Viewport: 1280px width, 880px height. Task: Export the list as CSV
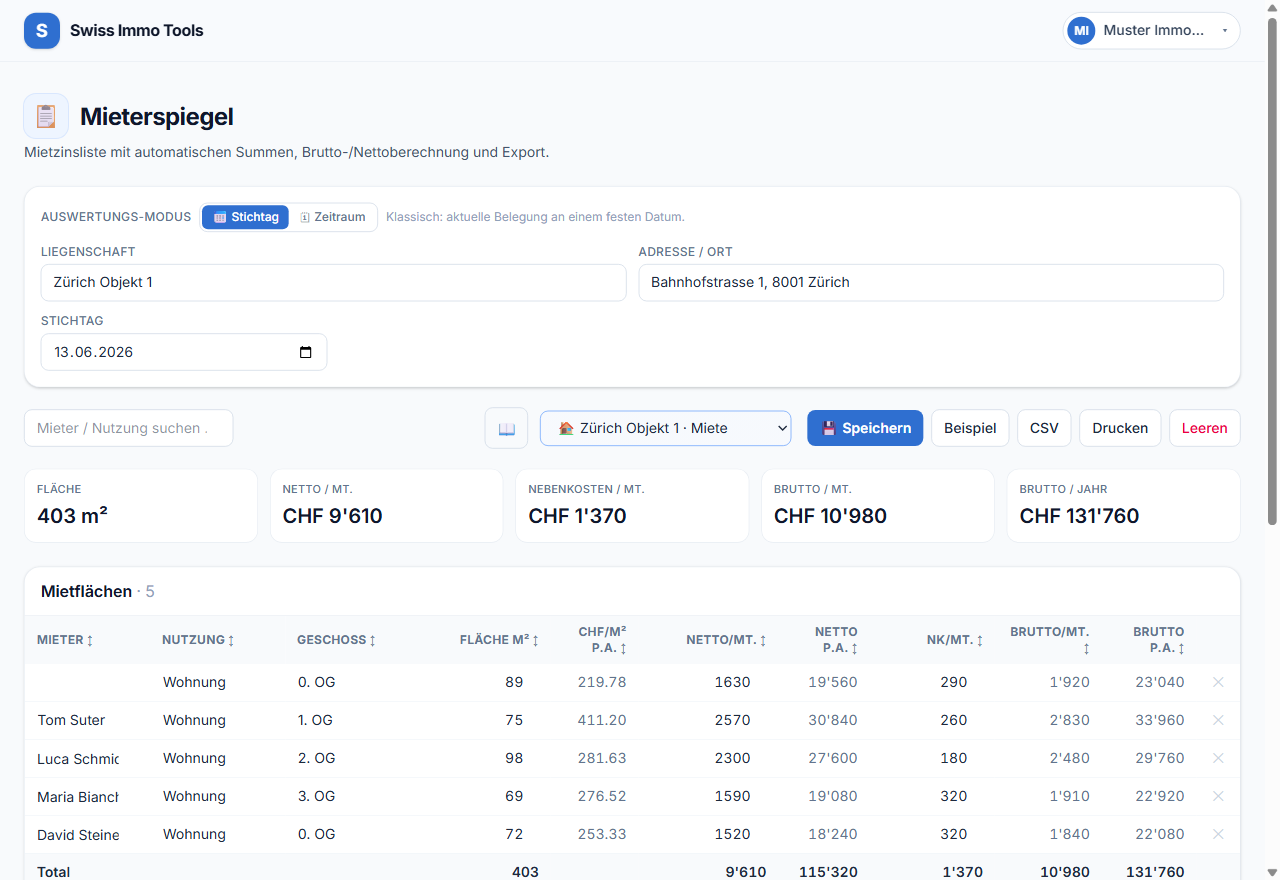1044,428
